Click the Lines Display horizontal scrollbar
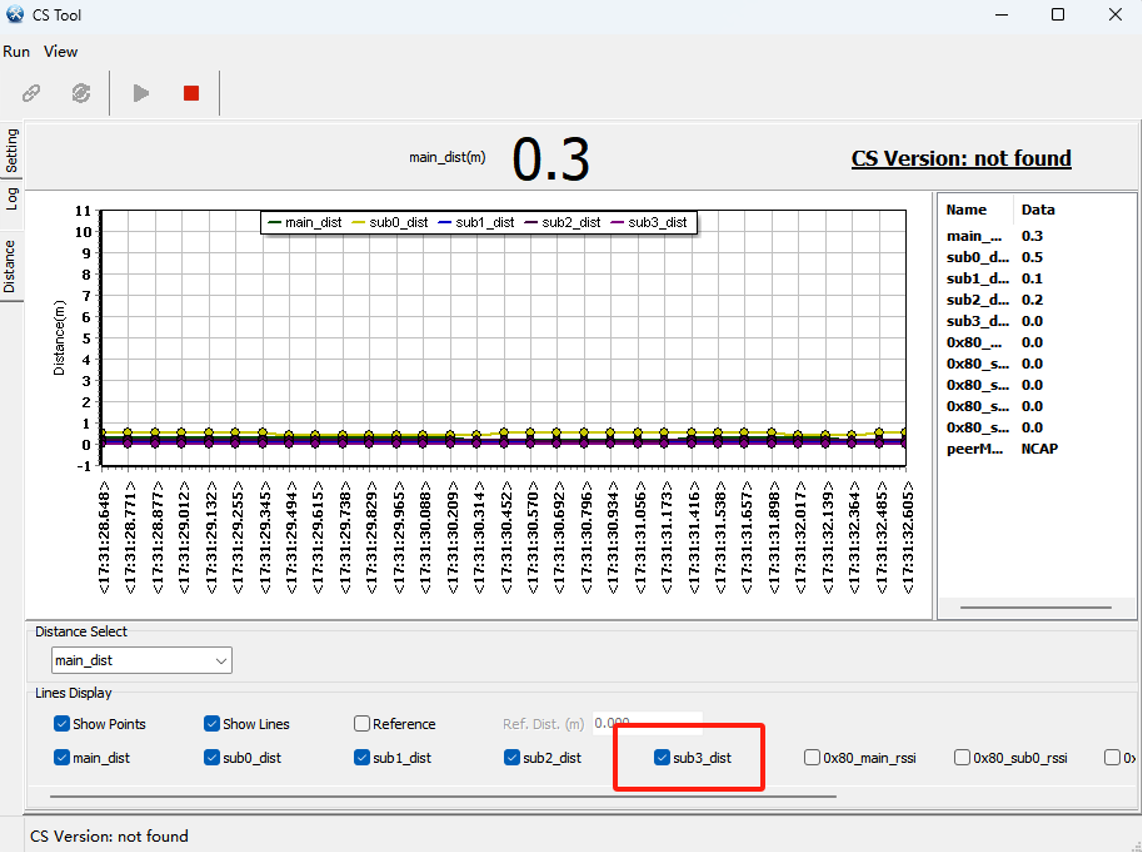Screen dimensions: 1142x852 click(x=440, y=796)
